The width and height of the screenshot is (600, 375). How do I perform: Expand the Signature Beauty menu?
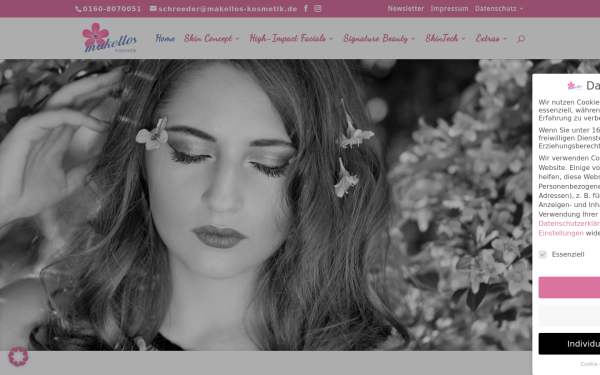379,38
